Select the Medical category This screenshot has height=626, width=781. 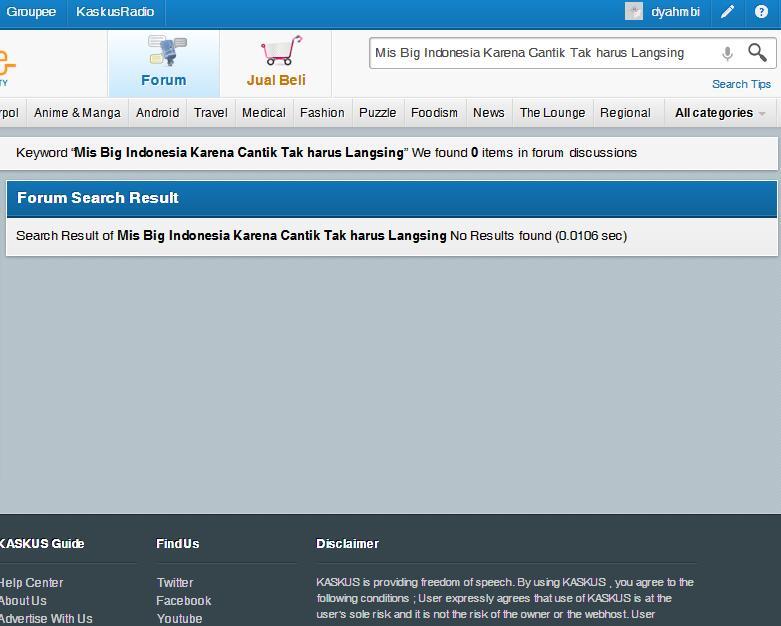tap(264, 113)
